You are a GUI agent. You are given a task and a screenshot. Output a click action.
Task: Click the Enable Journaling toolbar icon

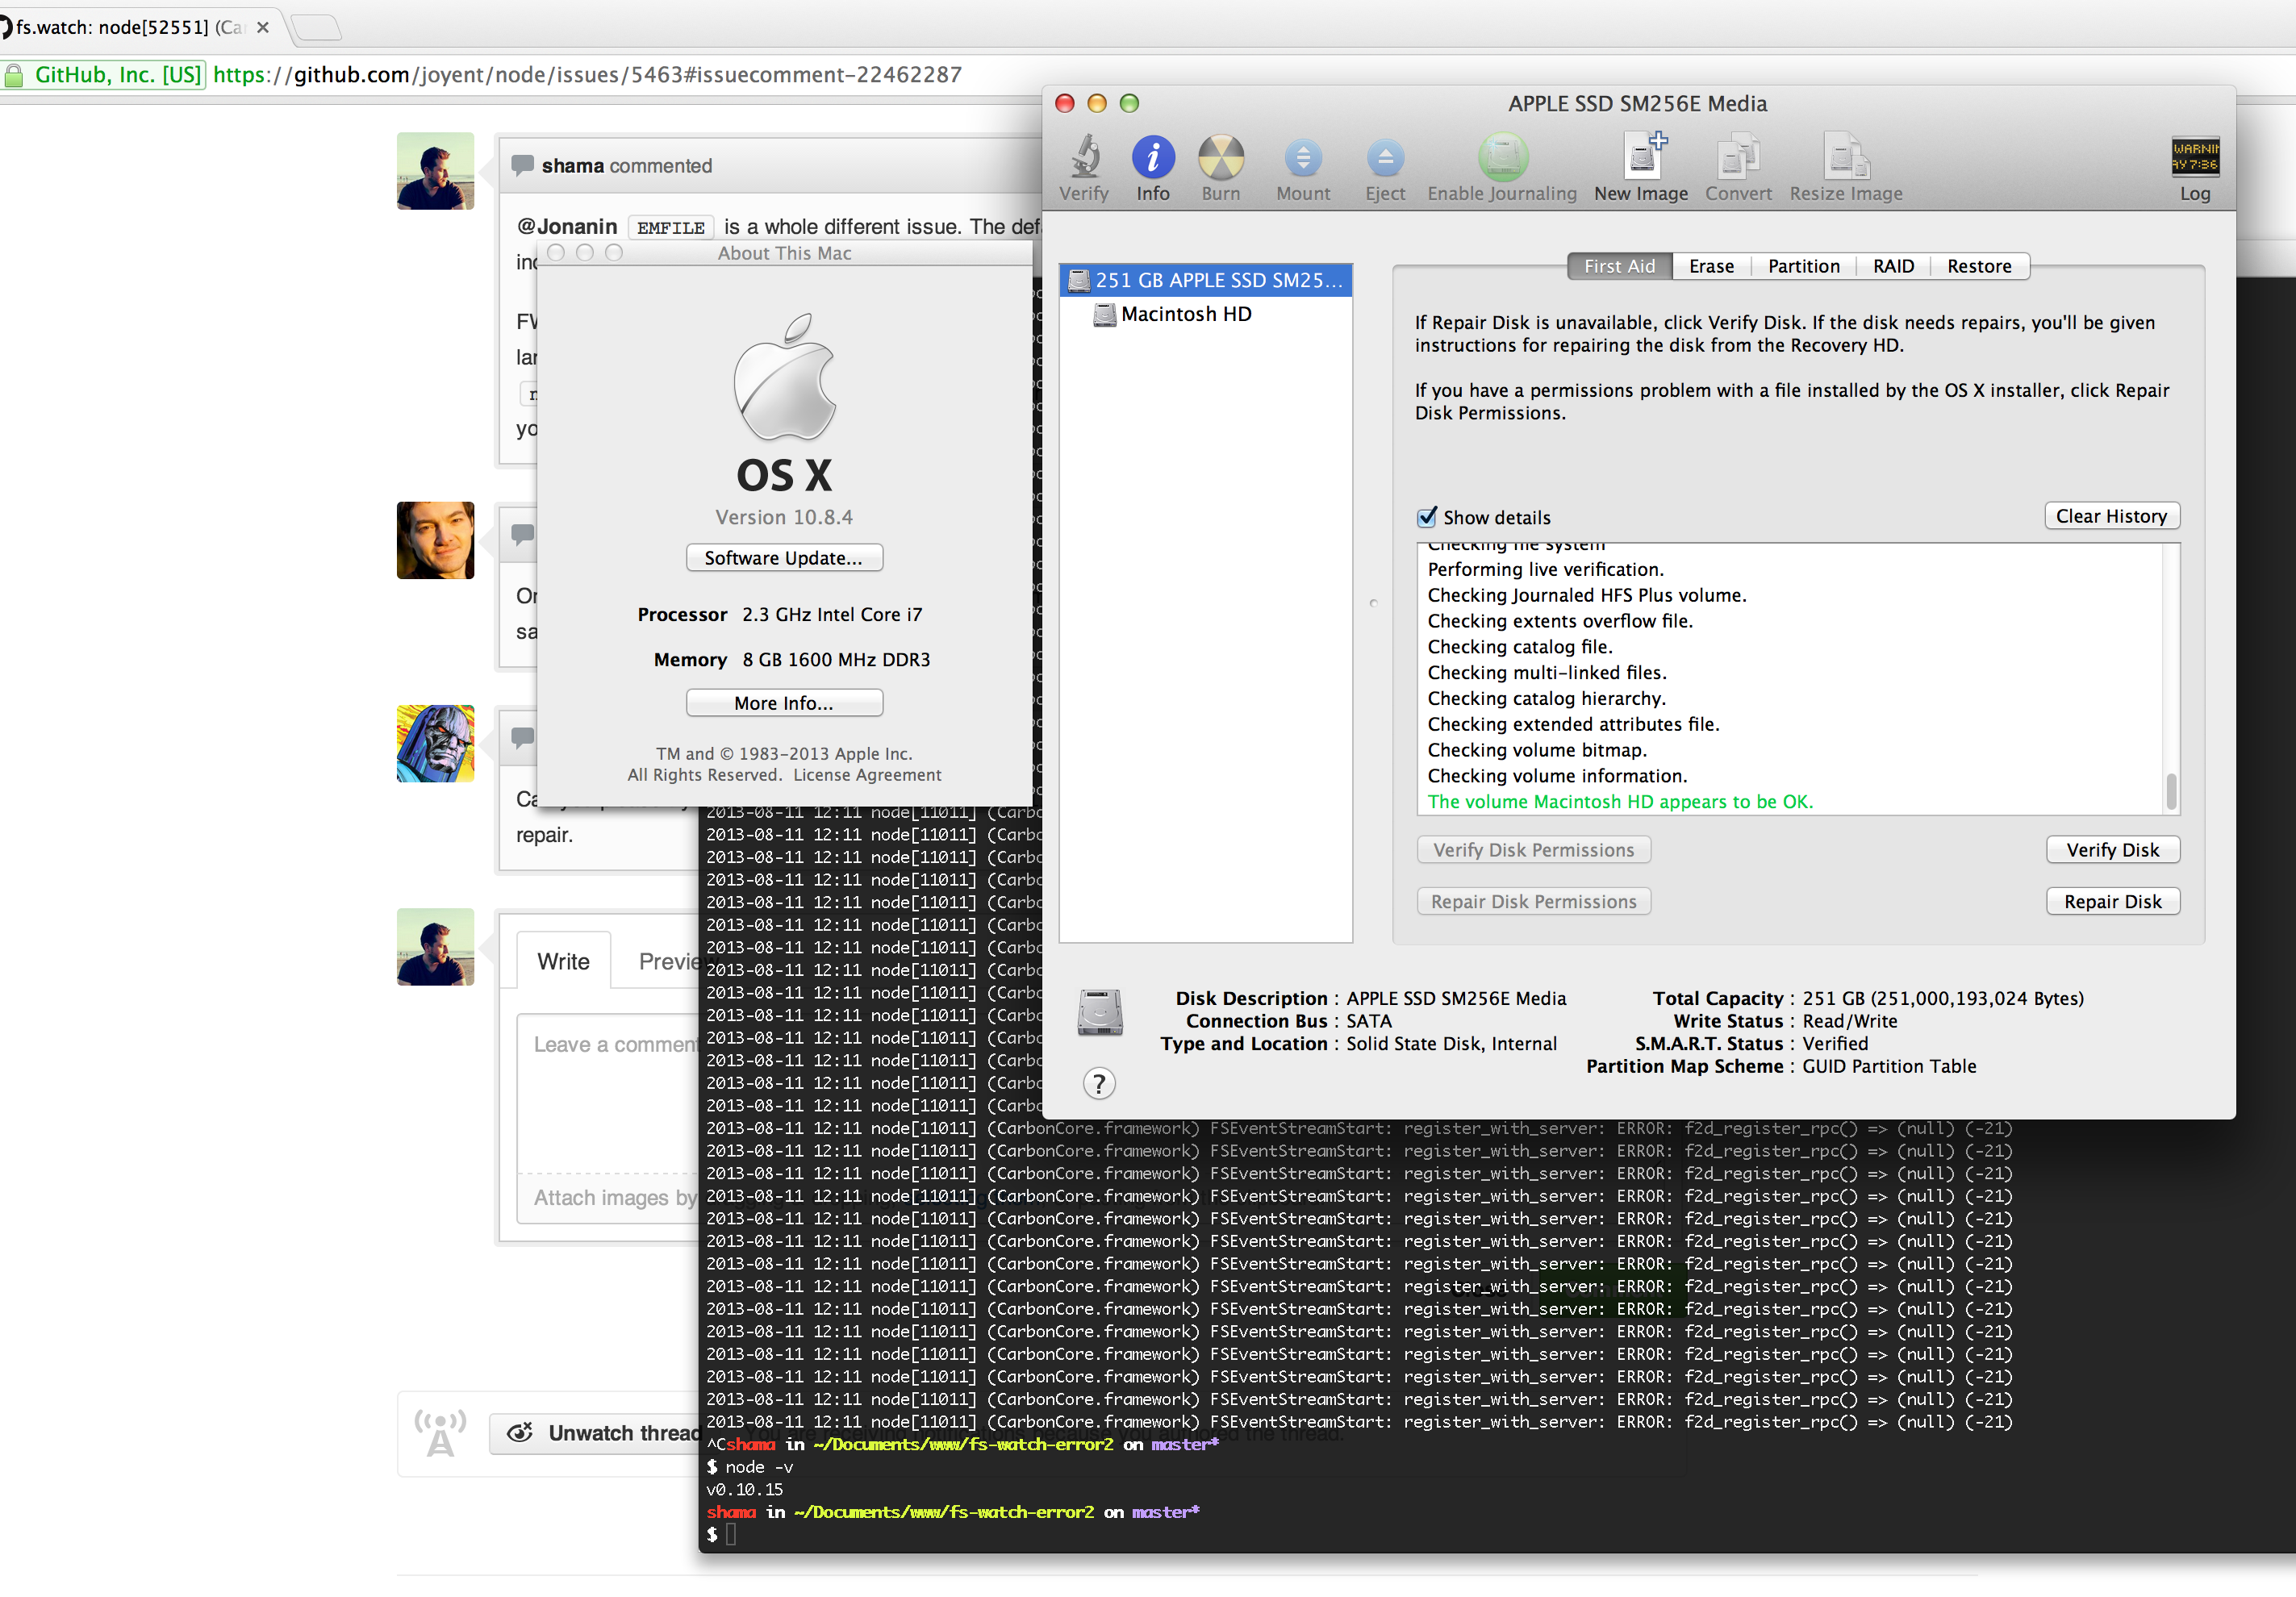coord(1501,168)
